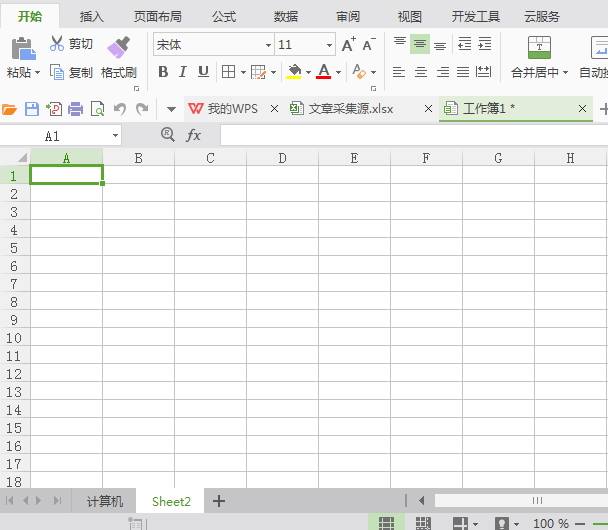Toggle Underline formatting
The height and width of the screenshot is (530, 608).
(x=204, y=72)
